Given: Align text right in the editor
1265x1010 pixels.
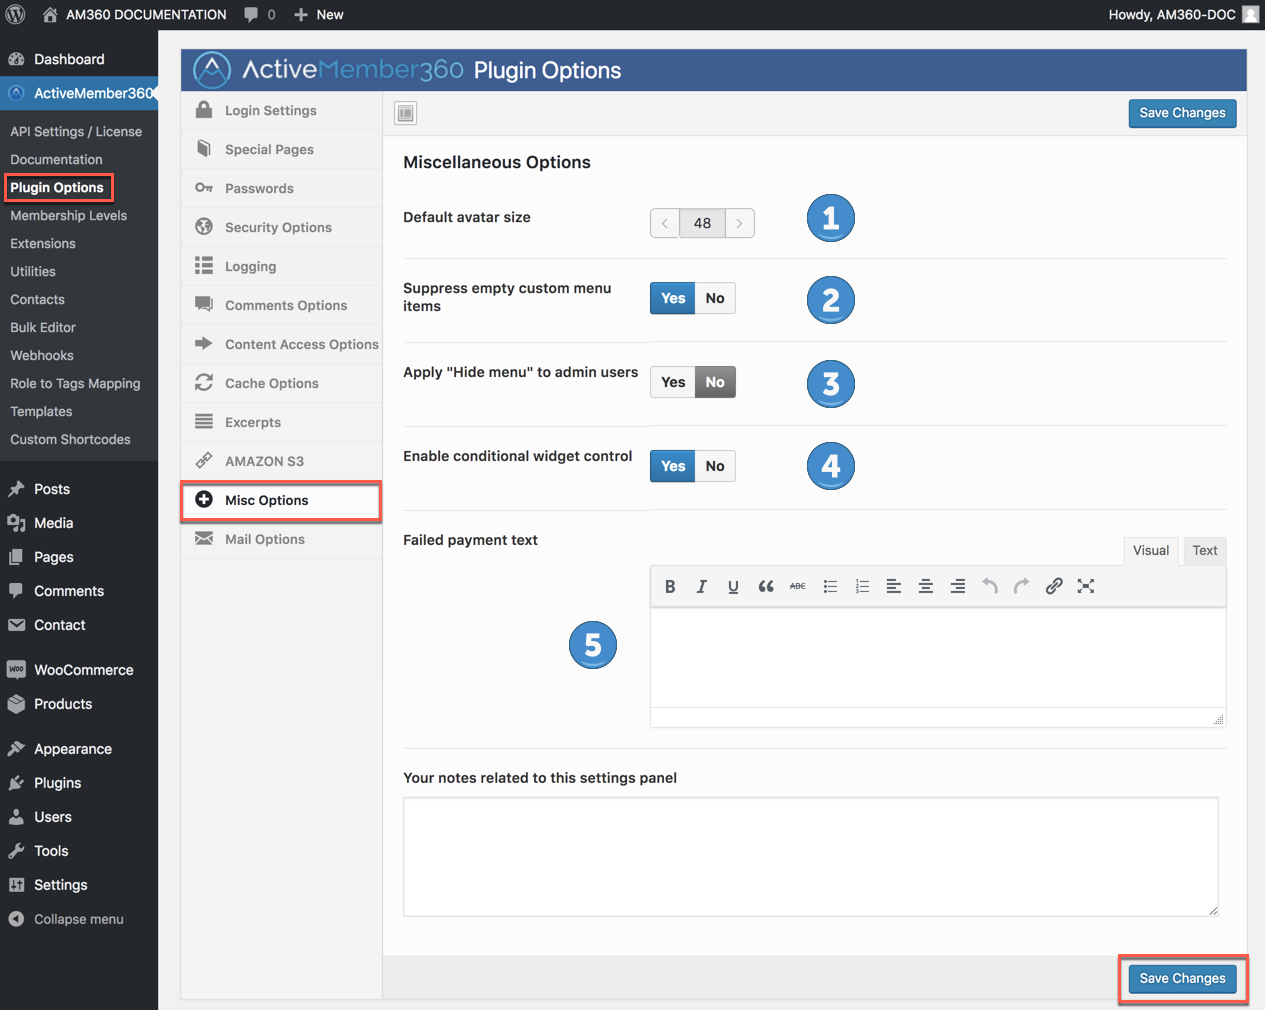Looking at the screenshot, I should 958,587.
